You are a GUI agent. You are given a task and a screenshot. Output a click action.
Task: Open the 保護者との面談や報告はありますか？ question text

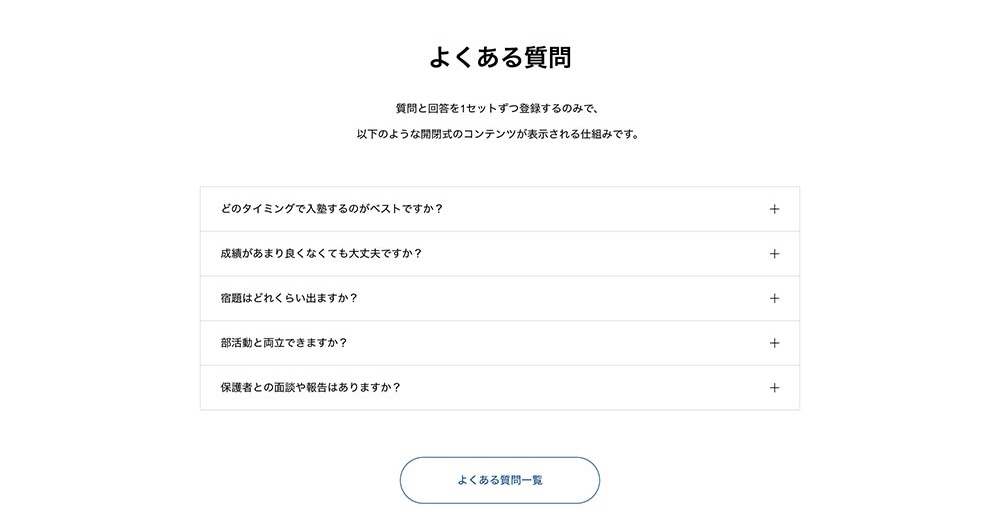click(x=310, y=388)
